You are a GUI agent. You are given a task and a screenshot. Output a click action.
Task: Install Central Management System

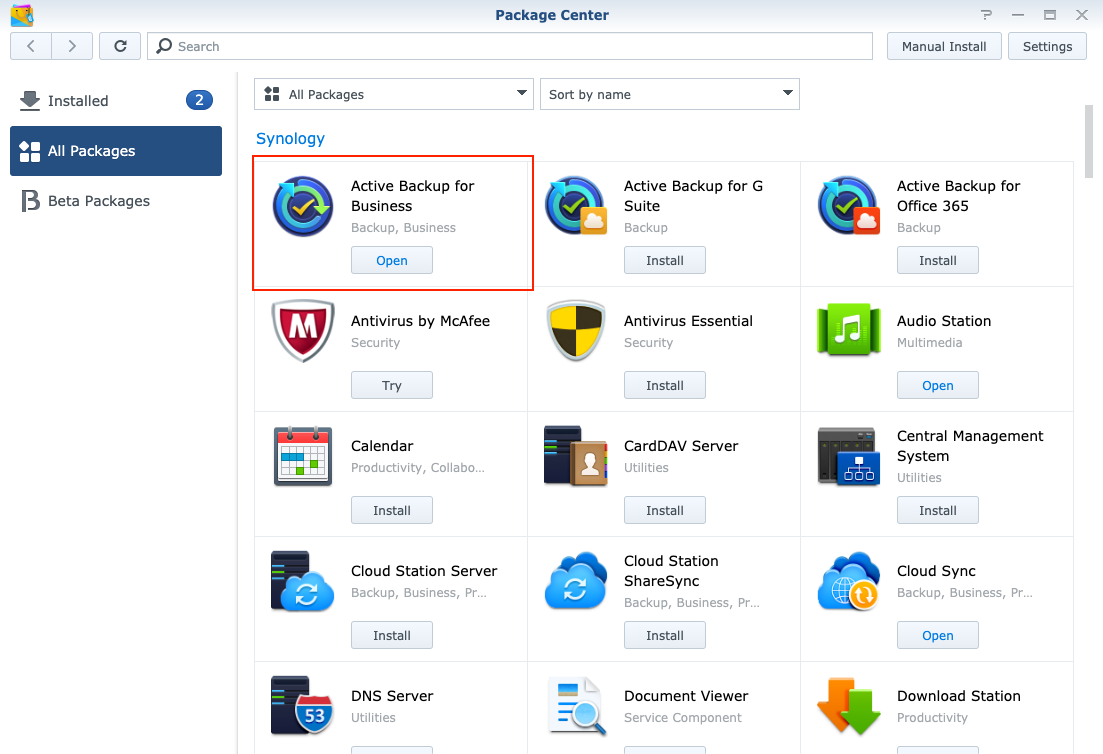(x=938, y=511)
